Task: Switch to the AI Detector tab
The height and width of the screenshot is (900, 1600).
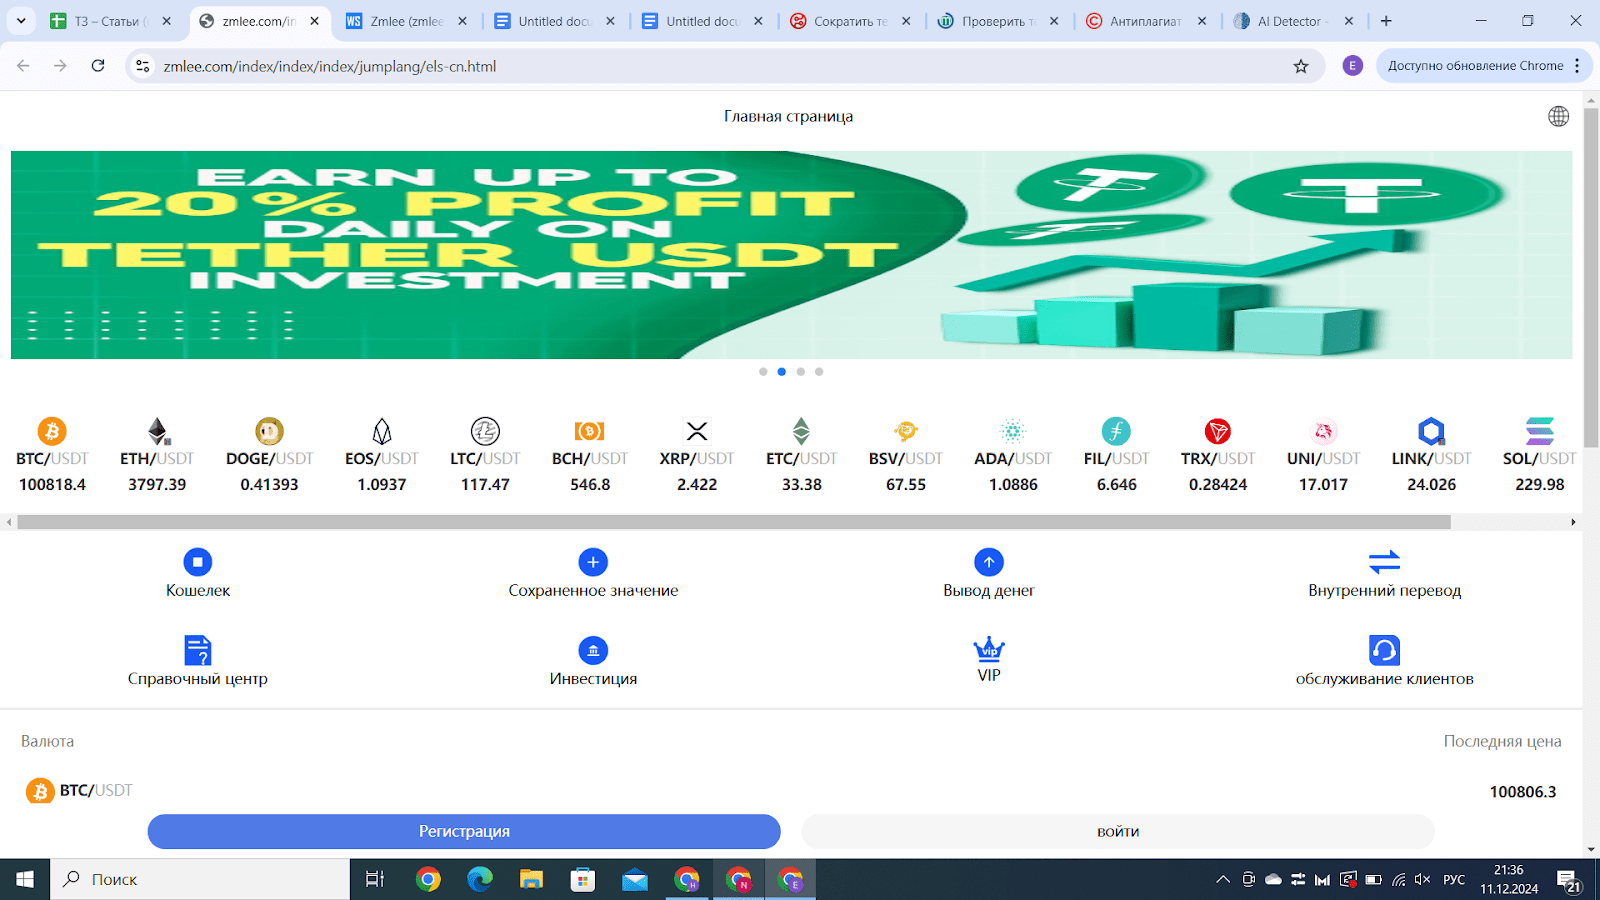Action: pos(1292,21)
